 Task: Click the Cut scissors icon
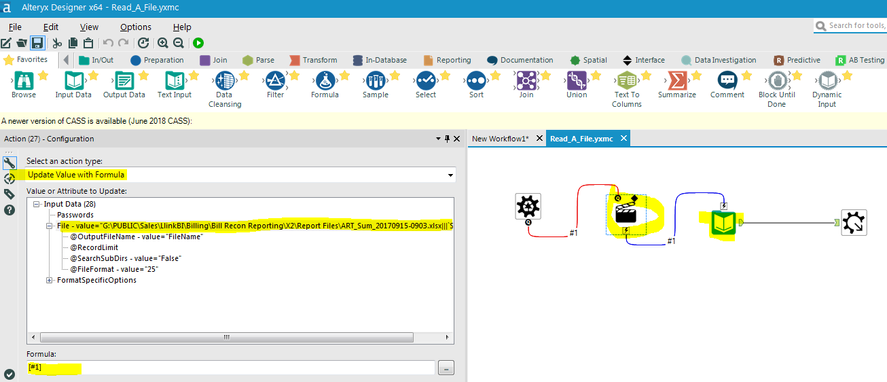pyautogui.click(x=57, y=43)
